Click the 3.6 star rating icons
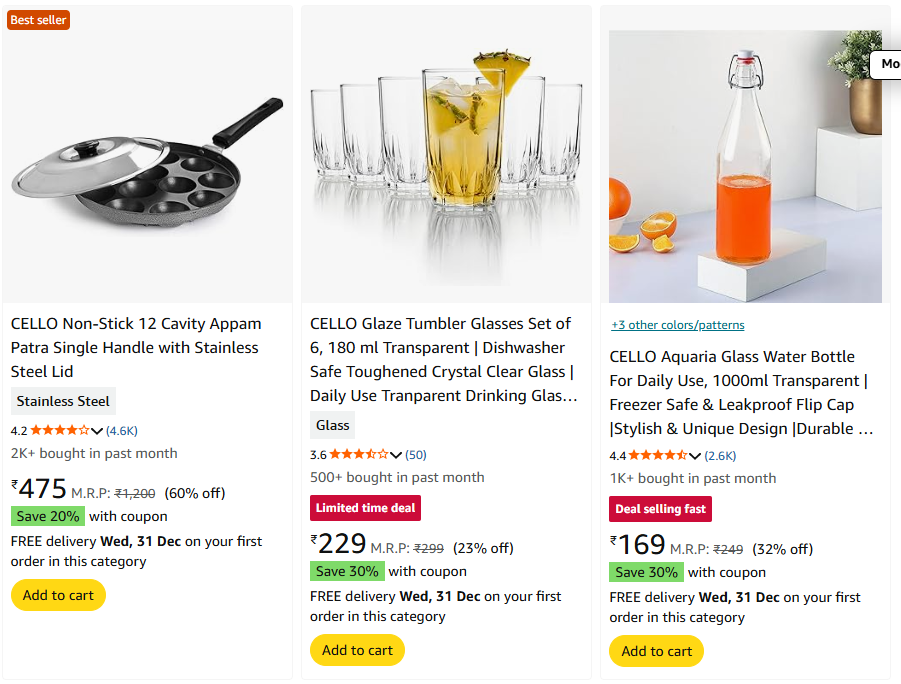 [359, 455]
